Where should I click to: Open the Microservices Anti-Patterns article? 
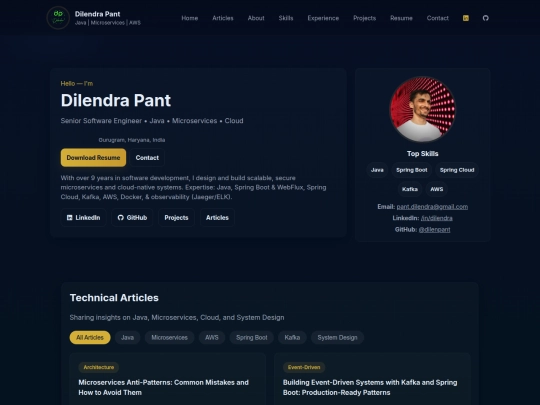(x=164, y=387)
